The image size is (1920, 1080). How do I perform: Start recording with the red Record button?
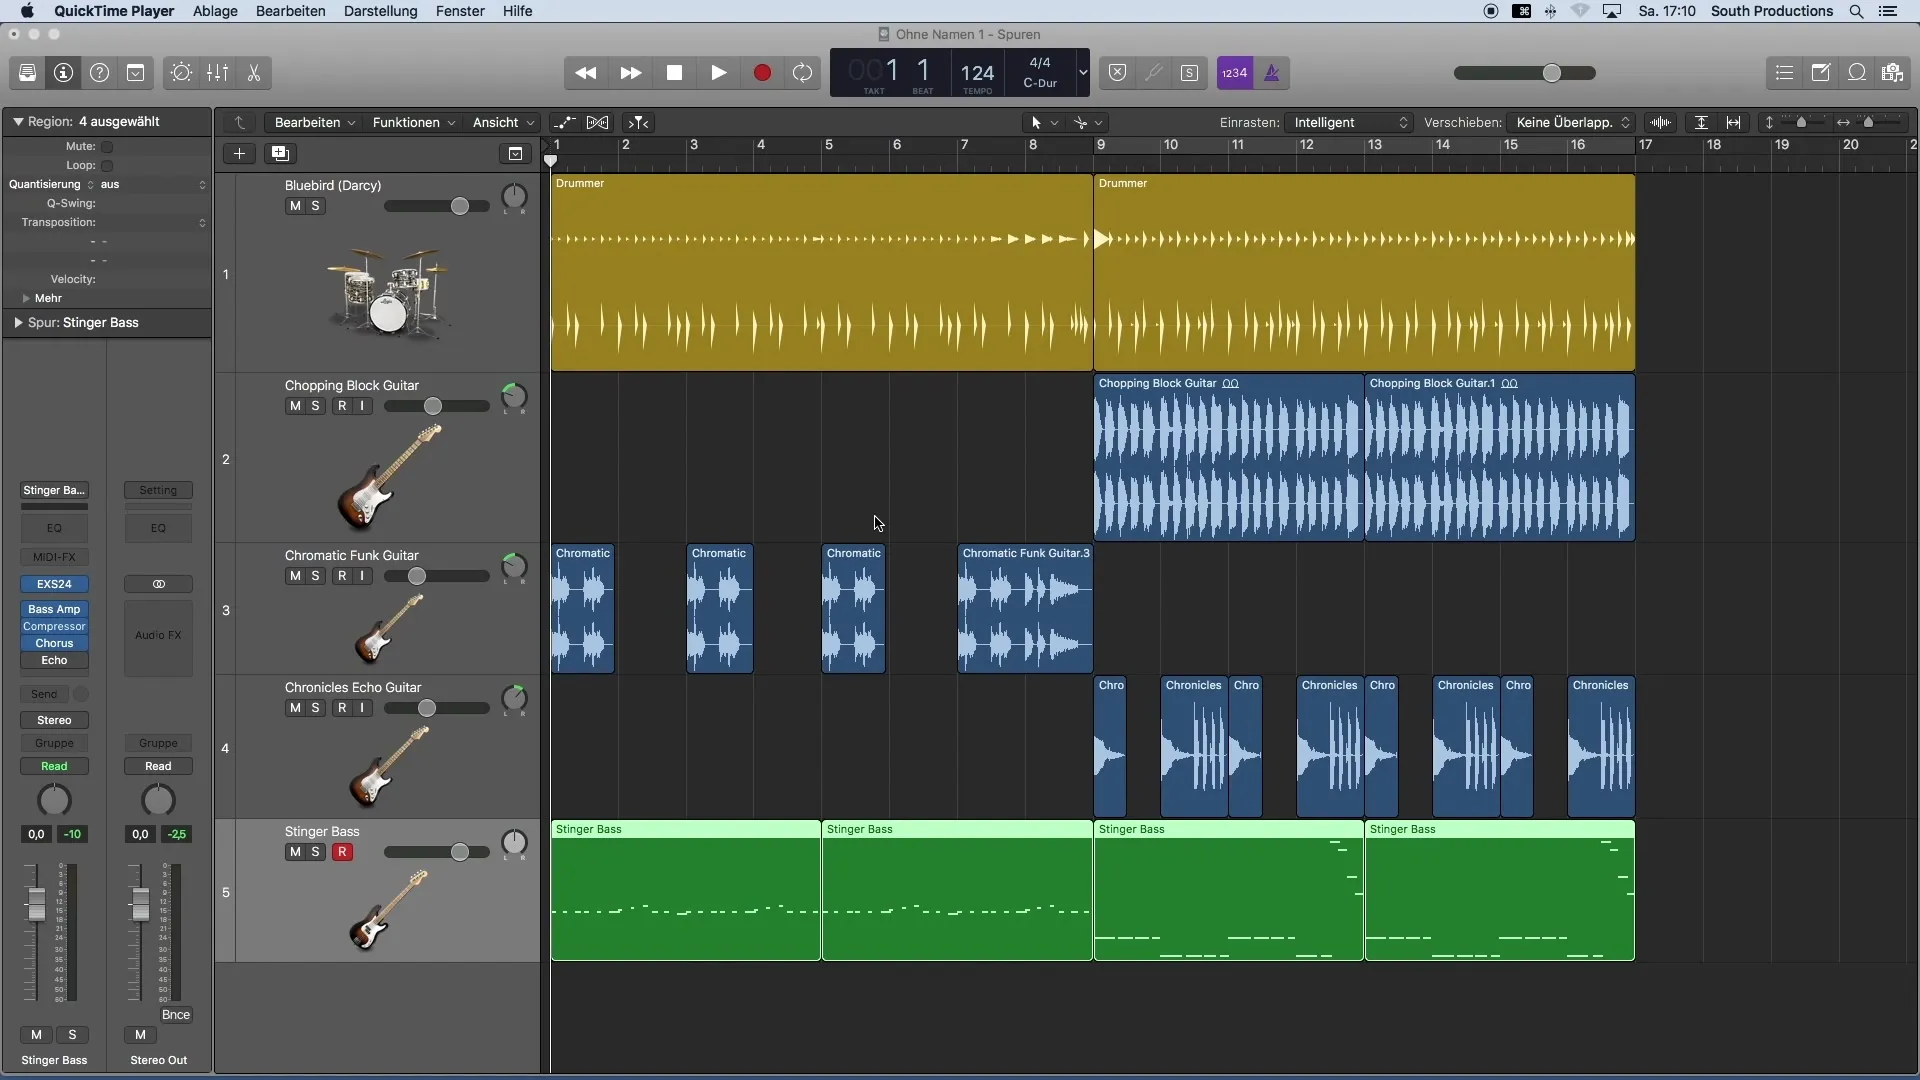click(762, 73)
